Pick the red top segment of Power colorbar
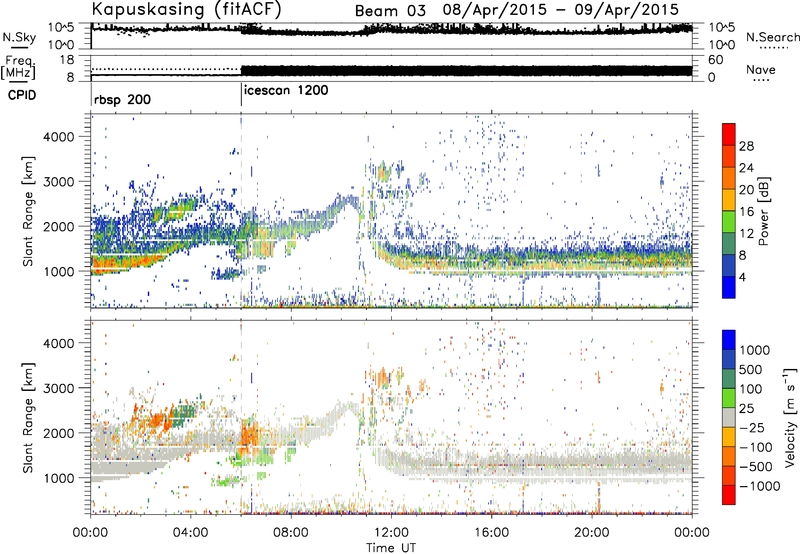Viewport: 800px width, 554px height. (x=729, y=134)
